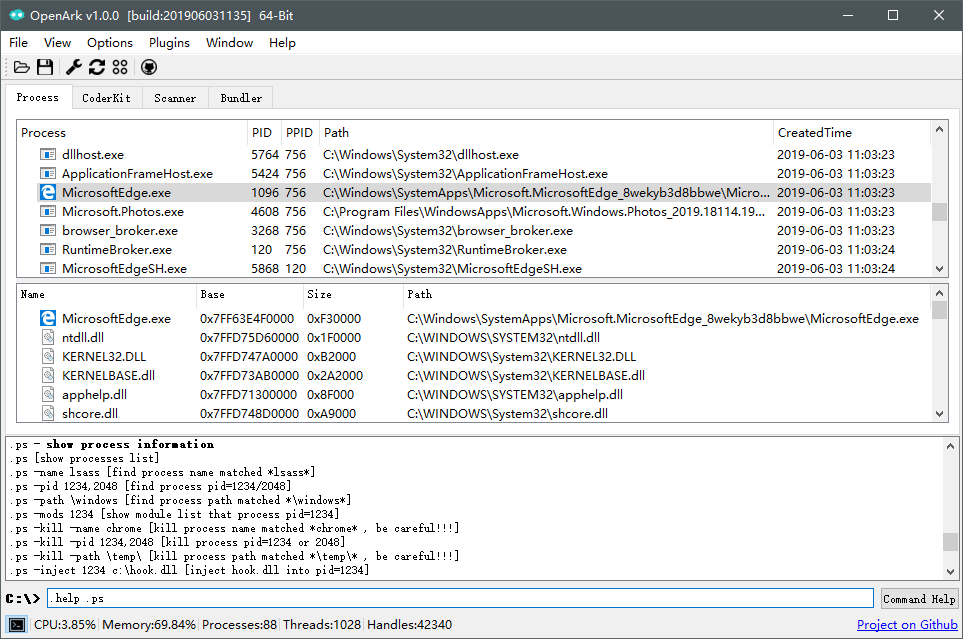Switch to the Process tab

[x=38, y=97]
